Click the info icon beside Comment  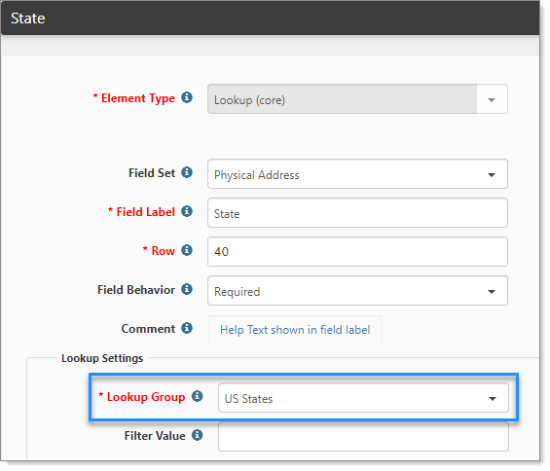click(187, 328)
